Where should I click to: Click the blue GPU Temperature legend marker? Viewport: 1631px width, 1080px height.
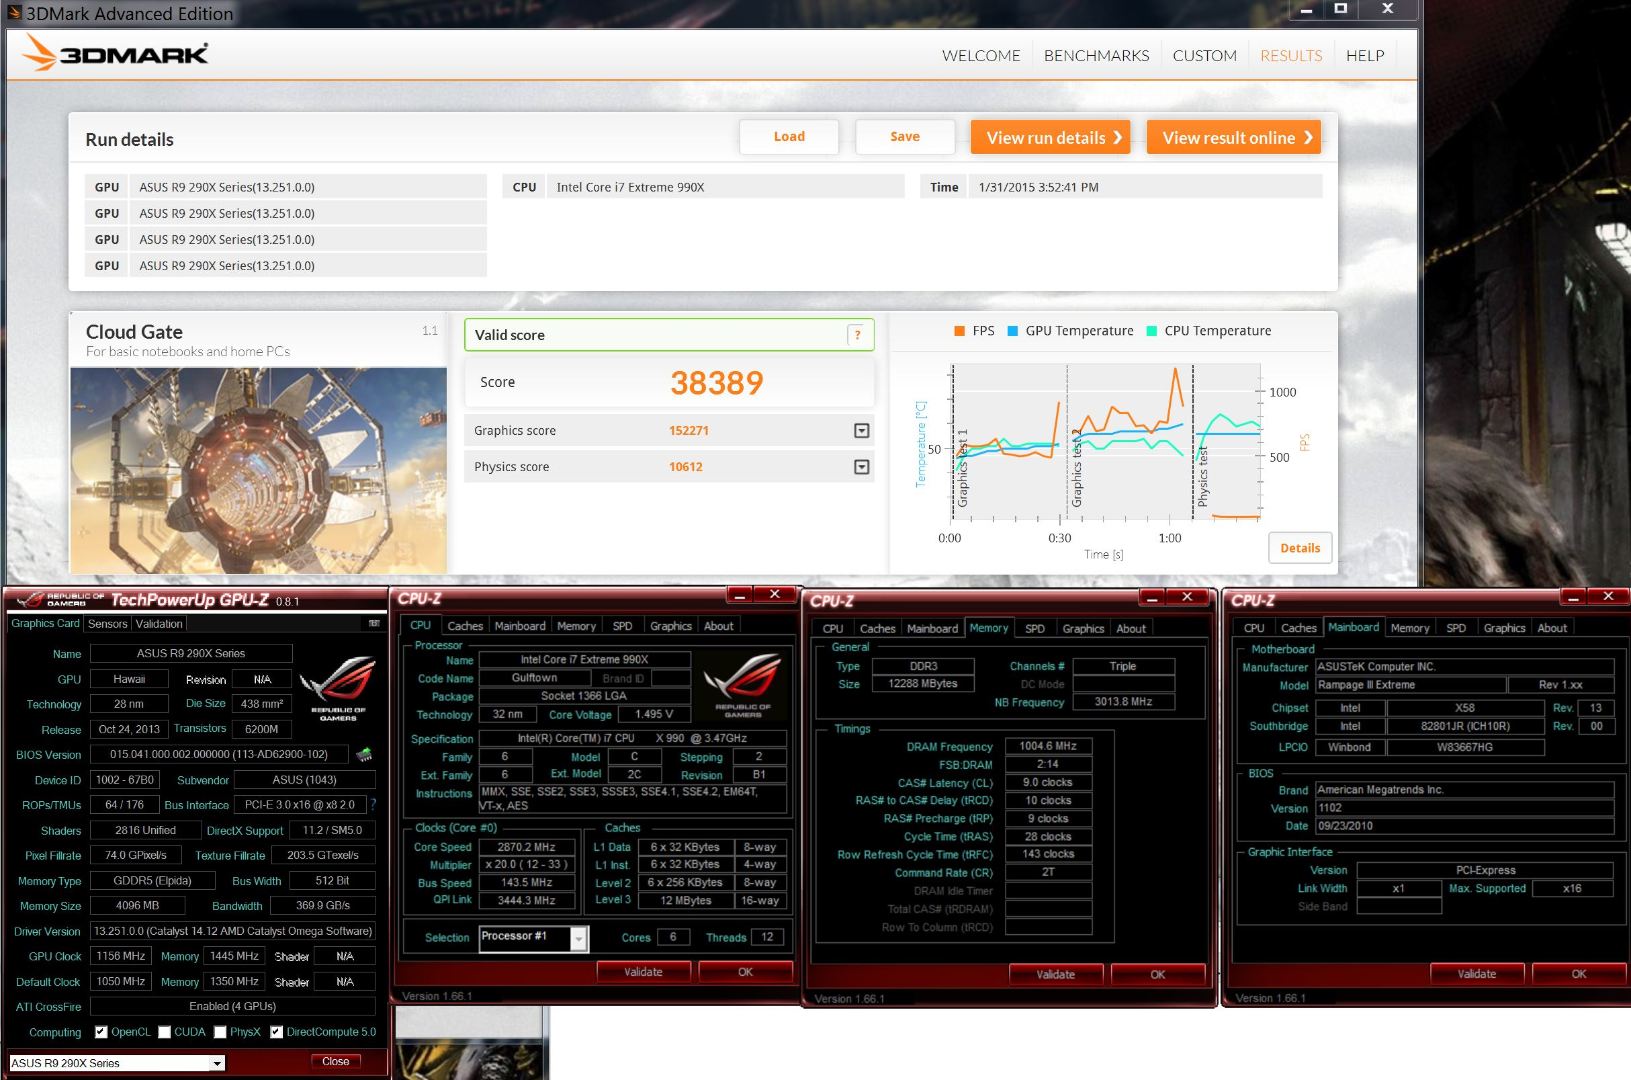click(x=1013, y=331)
